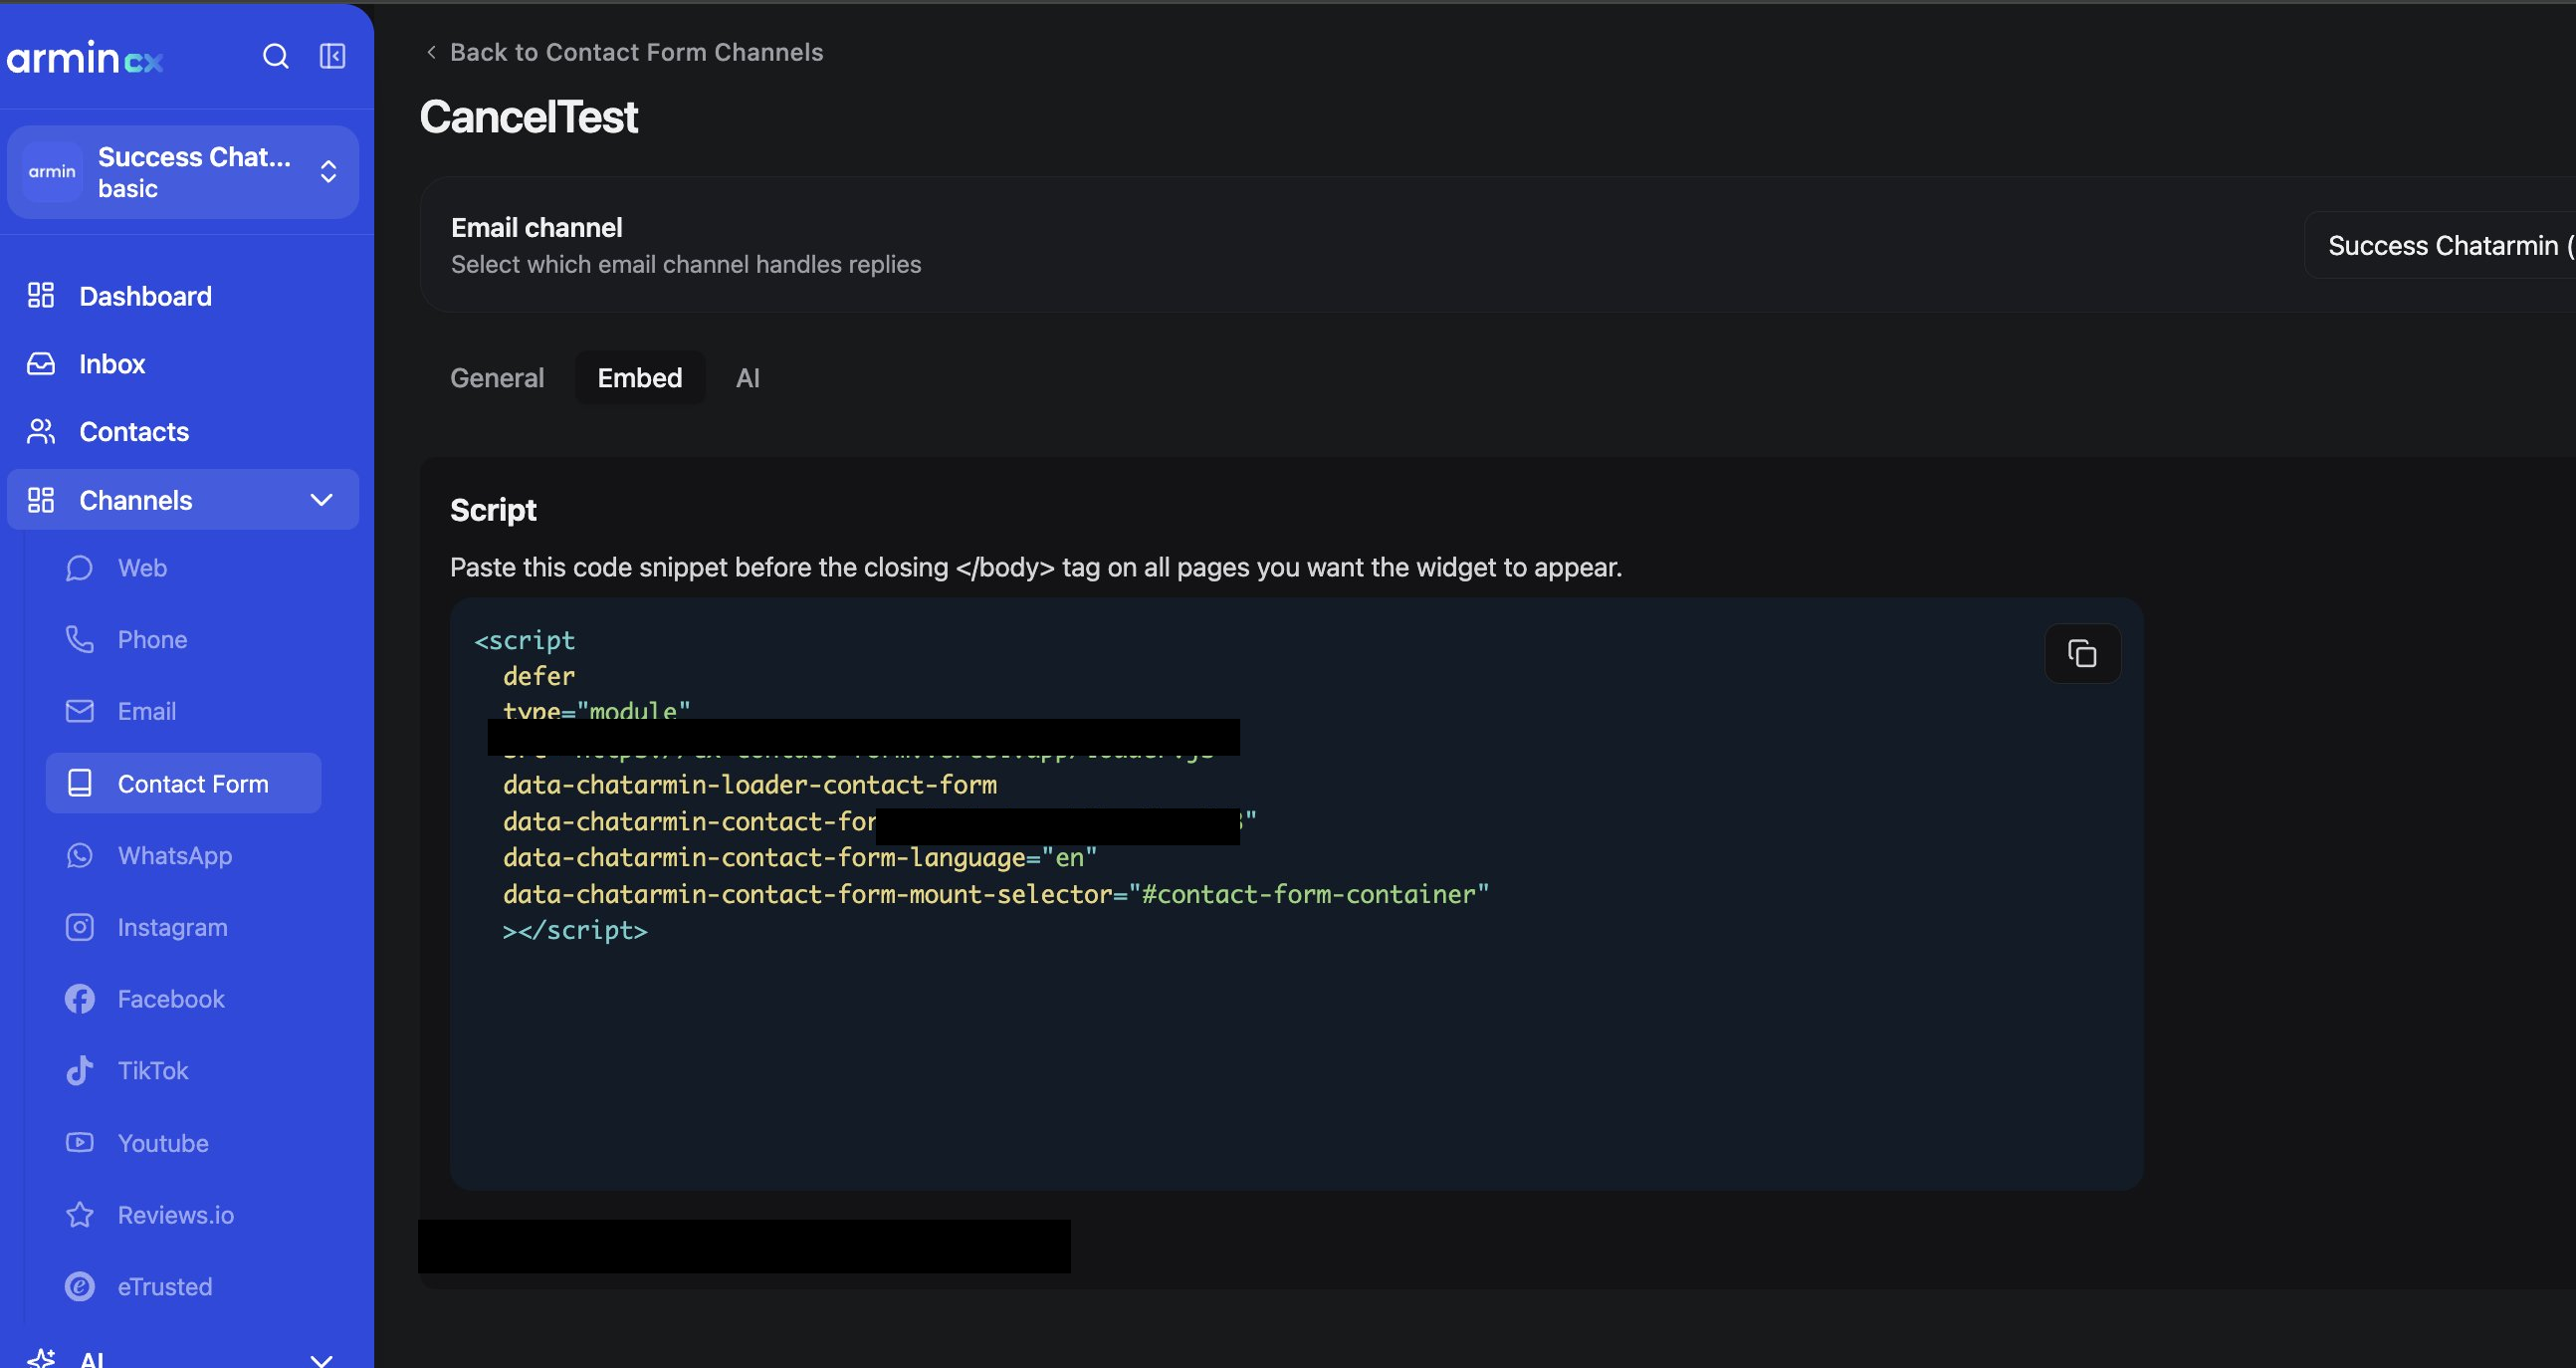Switch to the Embed tab
This screenshot has width=2576, height=1368.
[x=640, y=378]
